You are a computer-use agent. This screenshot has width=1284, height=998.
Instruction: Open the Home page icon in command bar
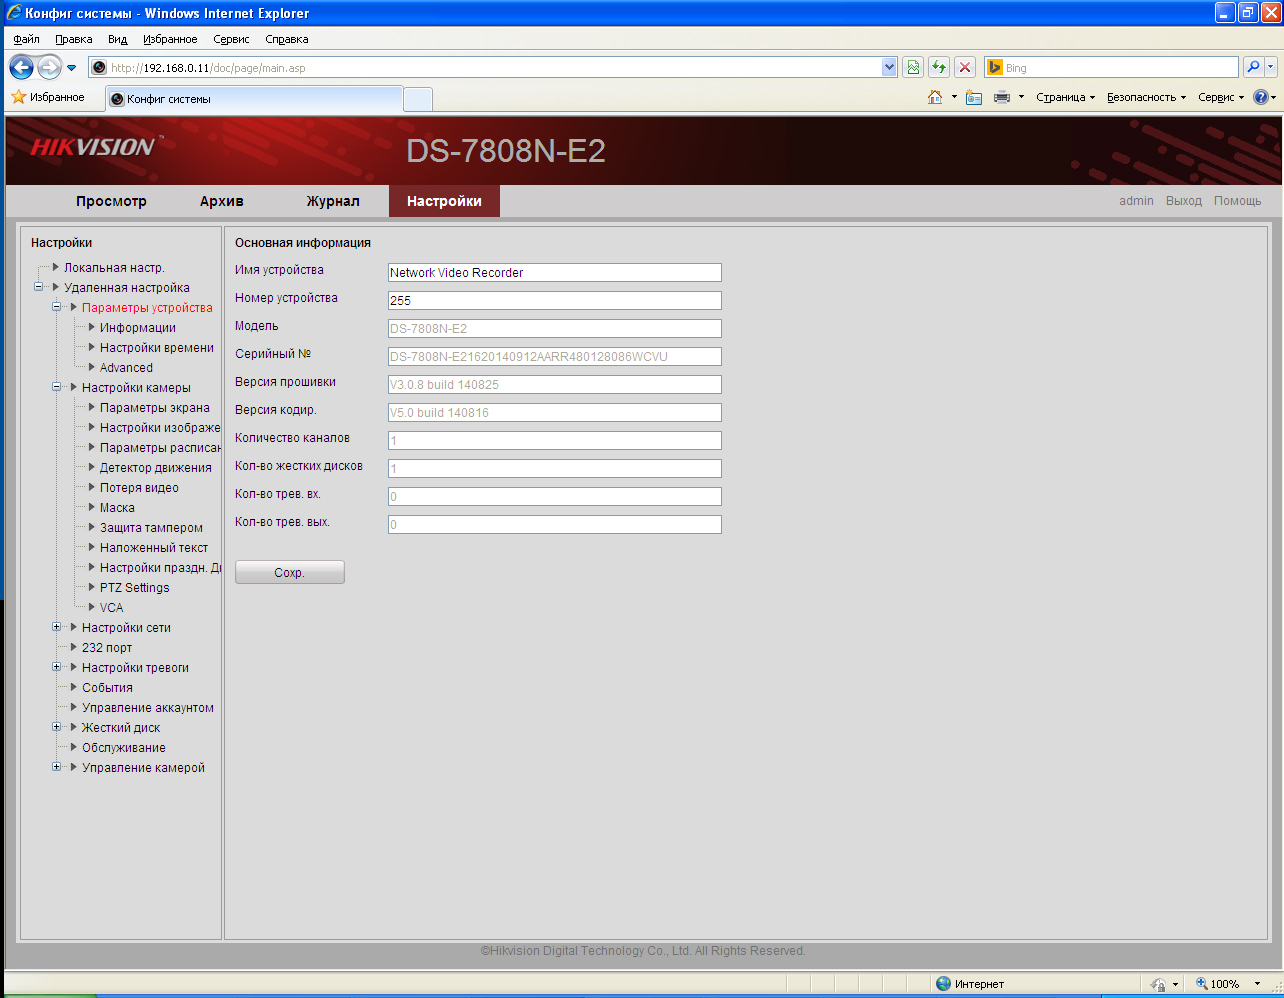tap(935, 97)
